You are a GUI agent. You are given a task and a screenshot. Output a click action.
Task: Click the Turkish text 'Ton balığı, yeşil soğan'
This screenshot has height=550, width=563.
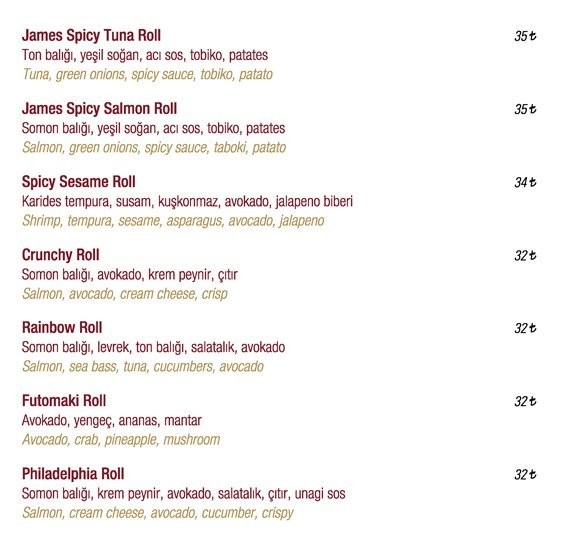click(80, 56)
